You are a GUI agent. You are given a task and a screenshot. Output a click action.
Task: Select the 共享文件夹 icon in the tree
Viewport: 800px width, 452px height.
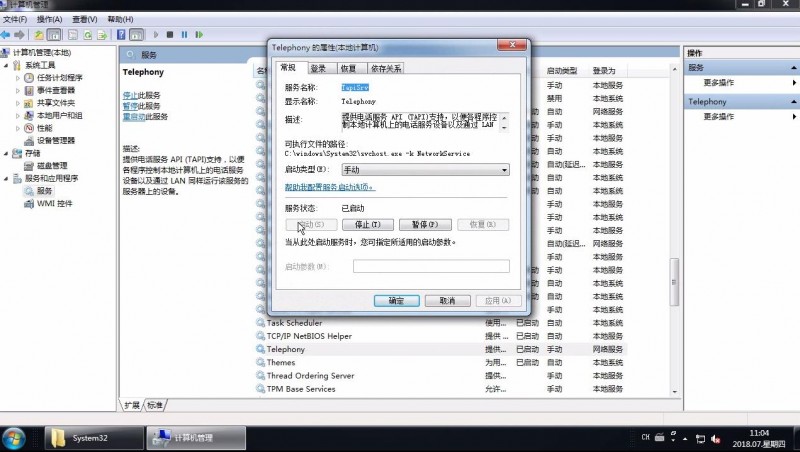[29, 103]
